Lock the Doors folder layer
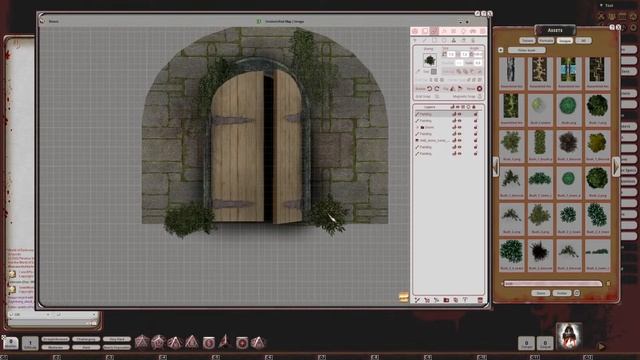Image resolution: width=640 pixels, height=360 pixels. 476,127
